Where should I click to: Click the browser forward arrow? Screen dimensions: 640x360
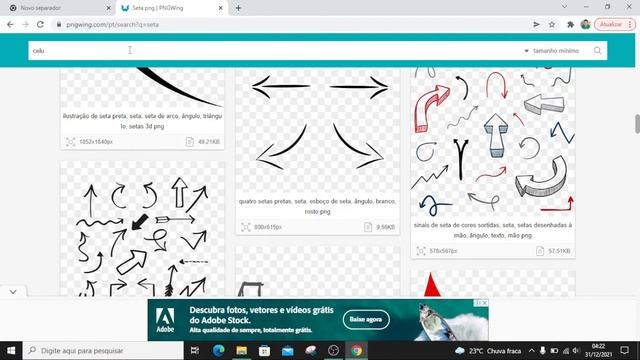pyautogui.click(x=25, y=24)
